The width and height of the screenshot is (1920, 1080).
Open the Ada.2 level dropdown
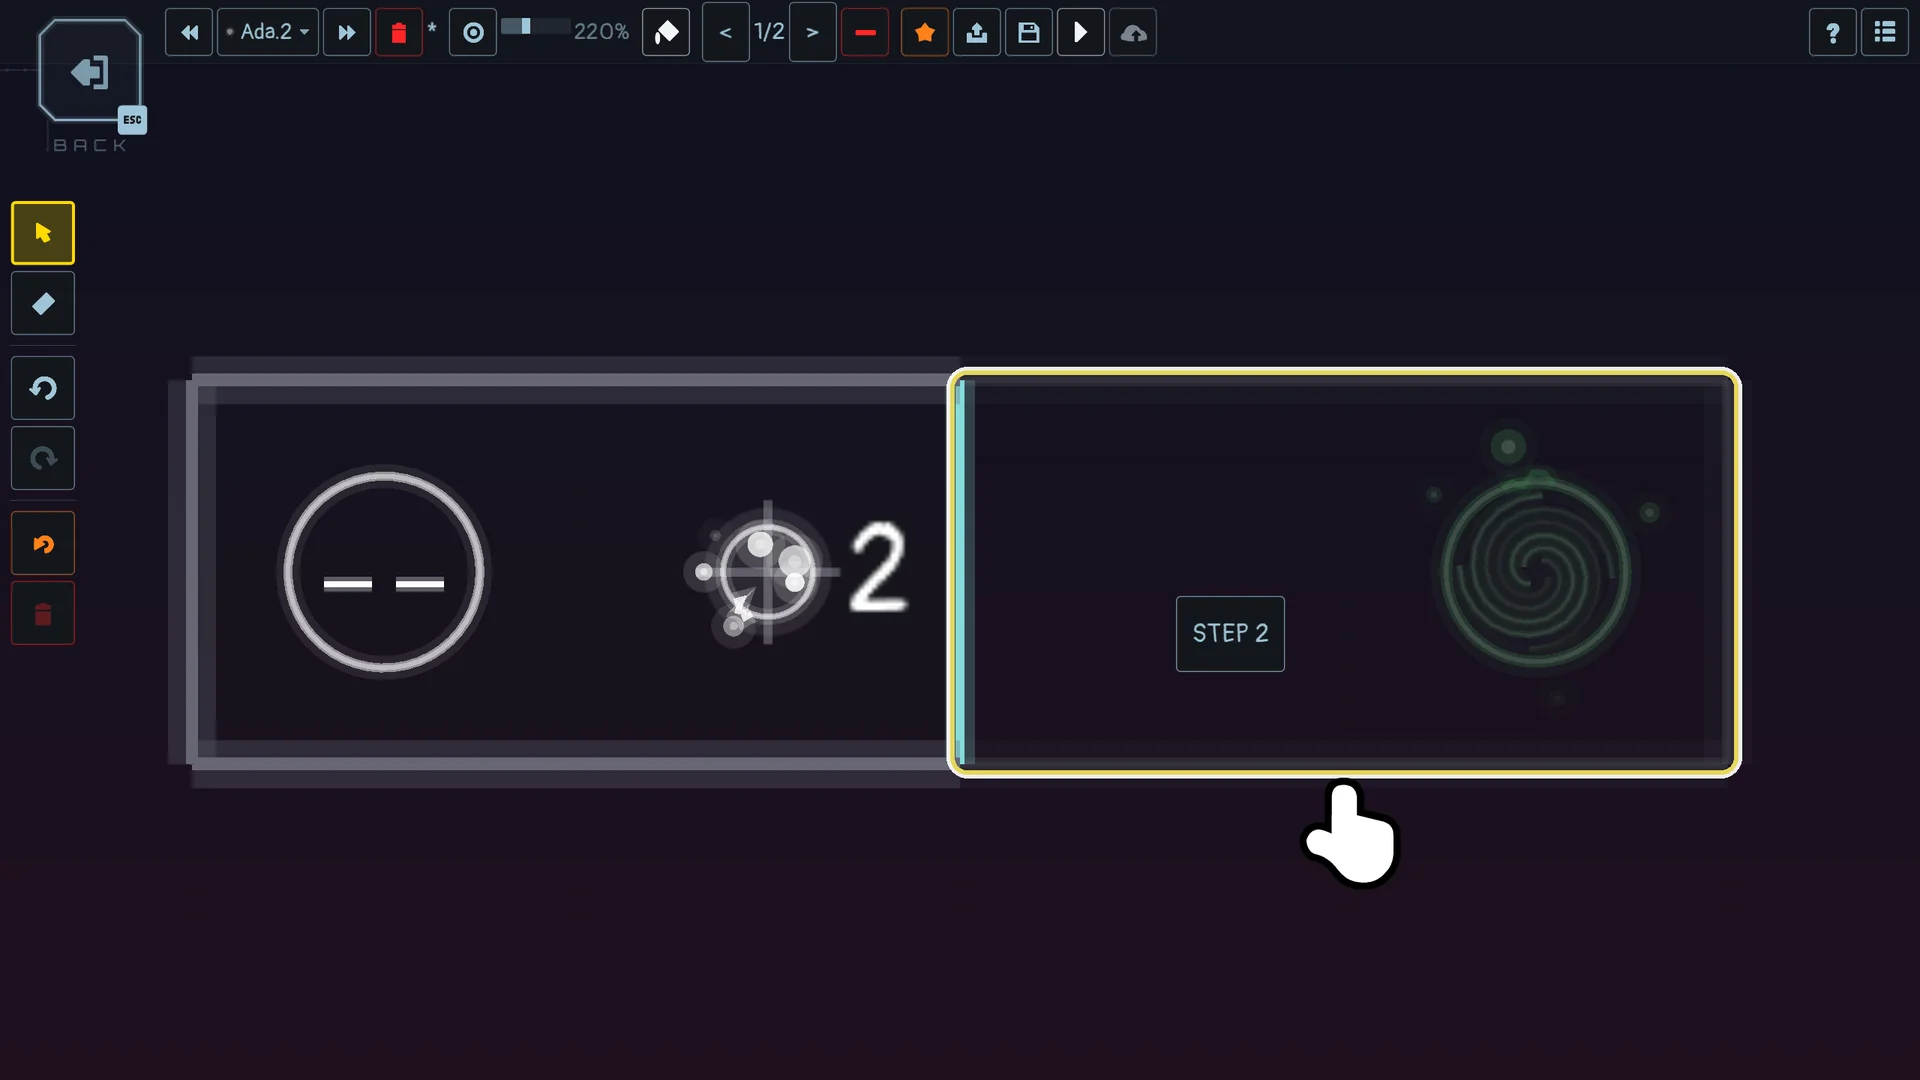click(268, 32)
